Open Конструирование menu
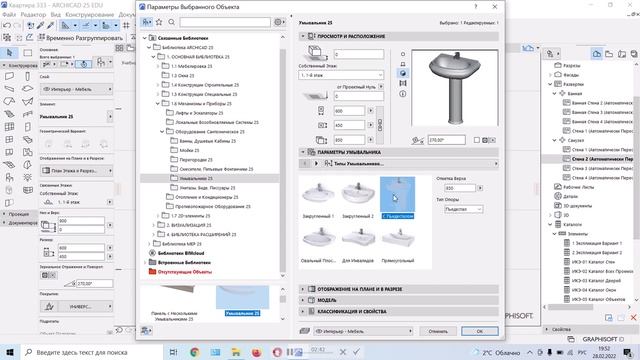The width and height of the screenshot is (640, 360). [x=90, y=15]
